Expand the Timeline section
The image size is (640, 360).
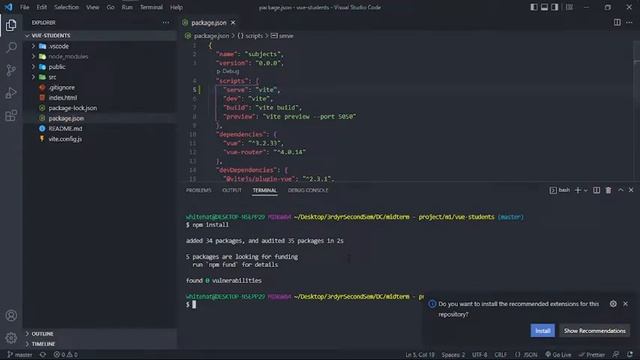pos(100,344)
